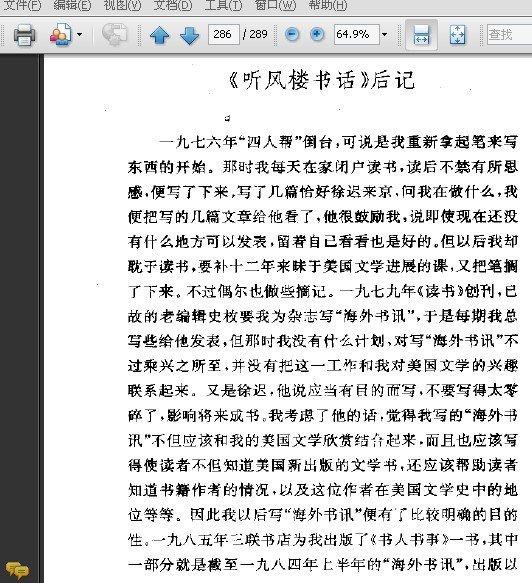Go to next page with down arrow
The height and width of the screenshot is (583, 532).
coord(189,35)
